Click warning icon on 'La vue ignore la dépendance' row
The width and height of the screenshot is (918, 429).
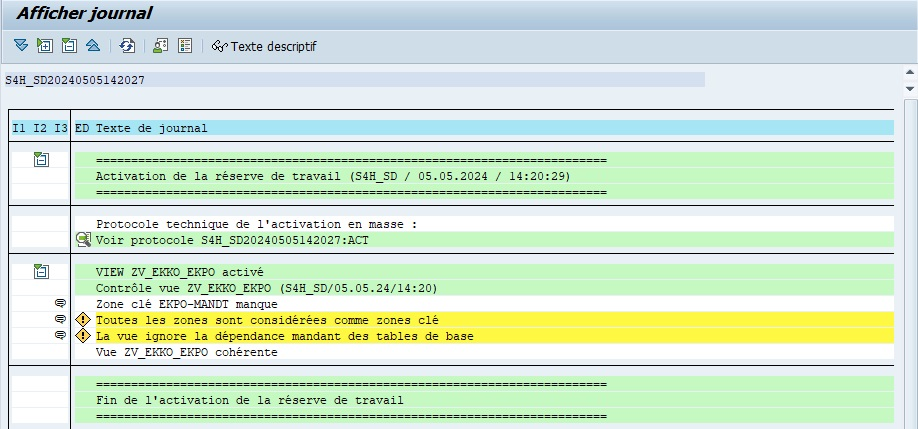click(83, 336)
